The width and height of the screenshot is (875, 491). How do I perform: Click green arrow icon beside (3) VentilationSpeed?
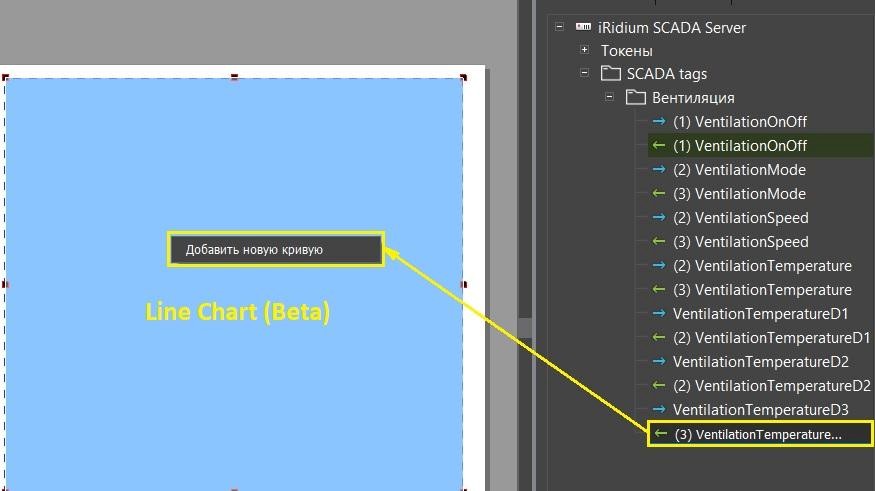659,242
